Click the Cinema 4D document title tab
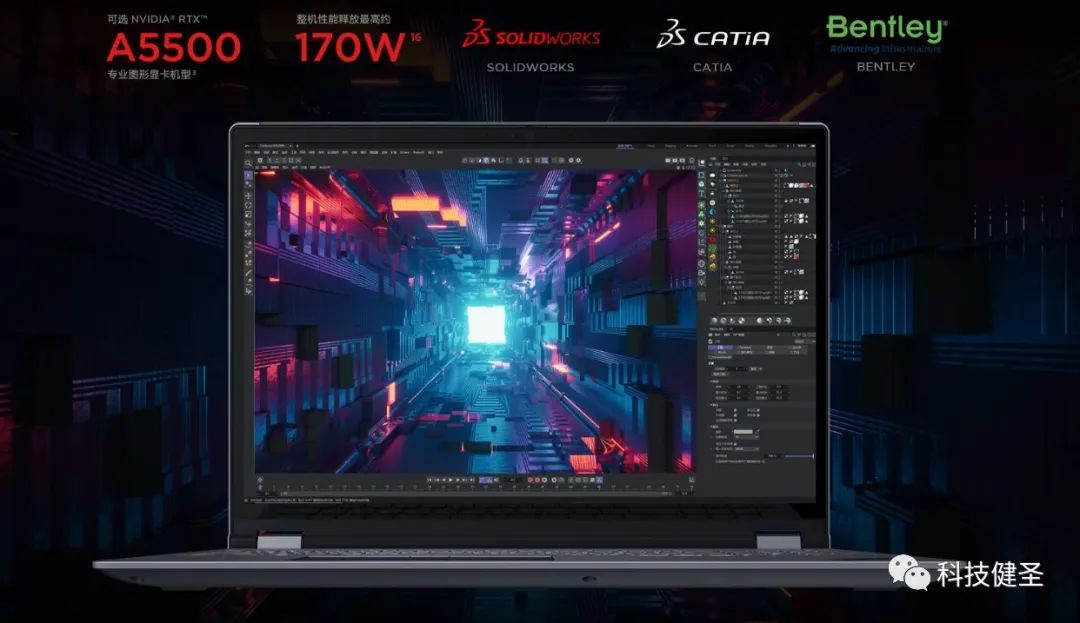Image resolution: width=1080 pixels, height=623 pixels. [272, 146]
